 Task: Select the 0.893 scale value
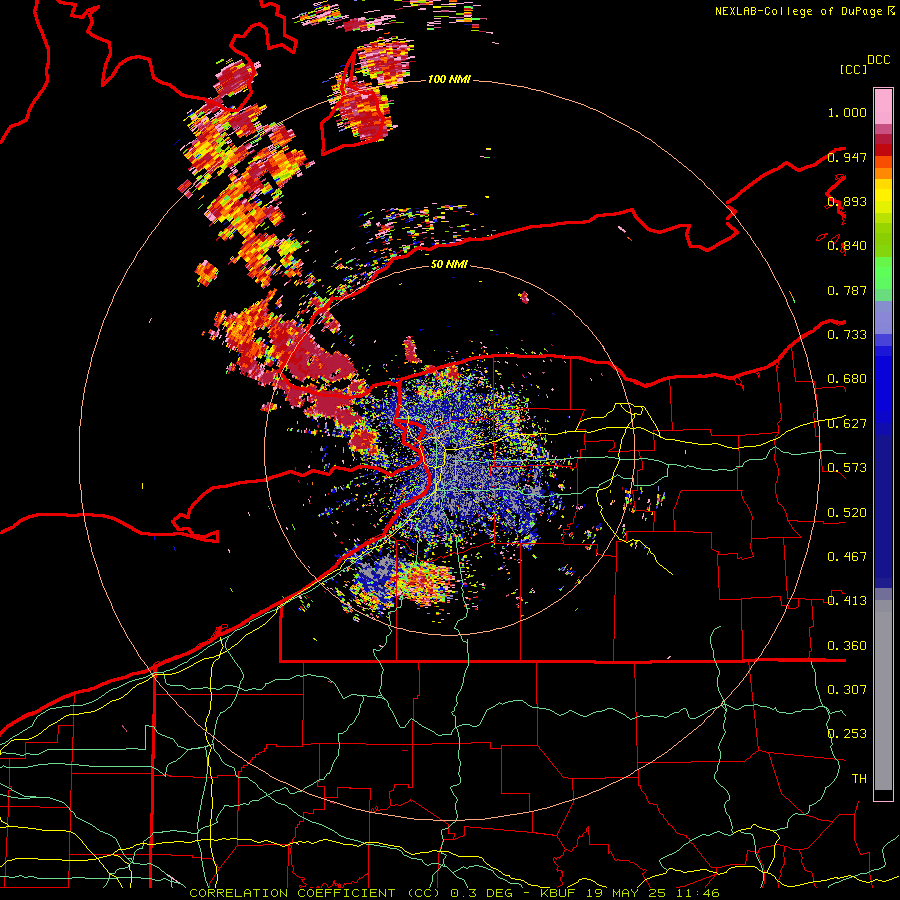847,201
